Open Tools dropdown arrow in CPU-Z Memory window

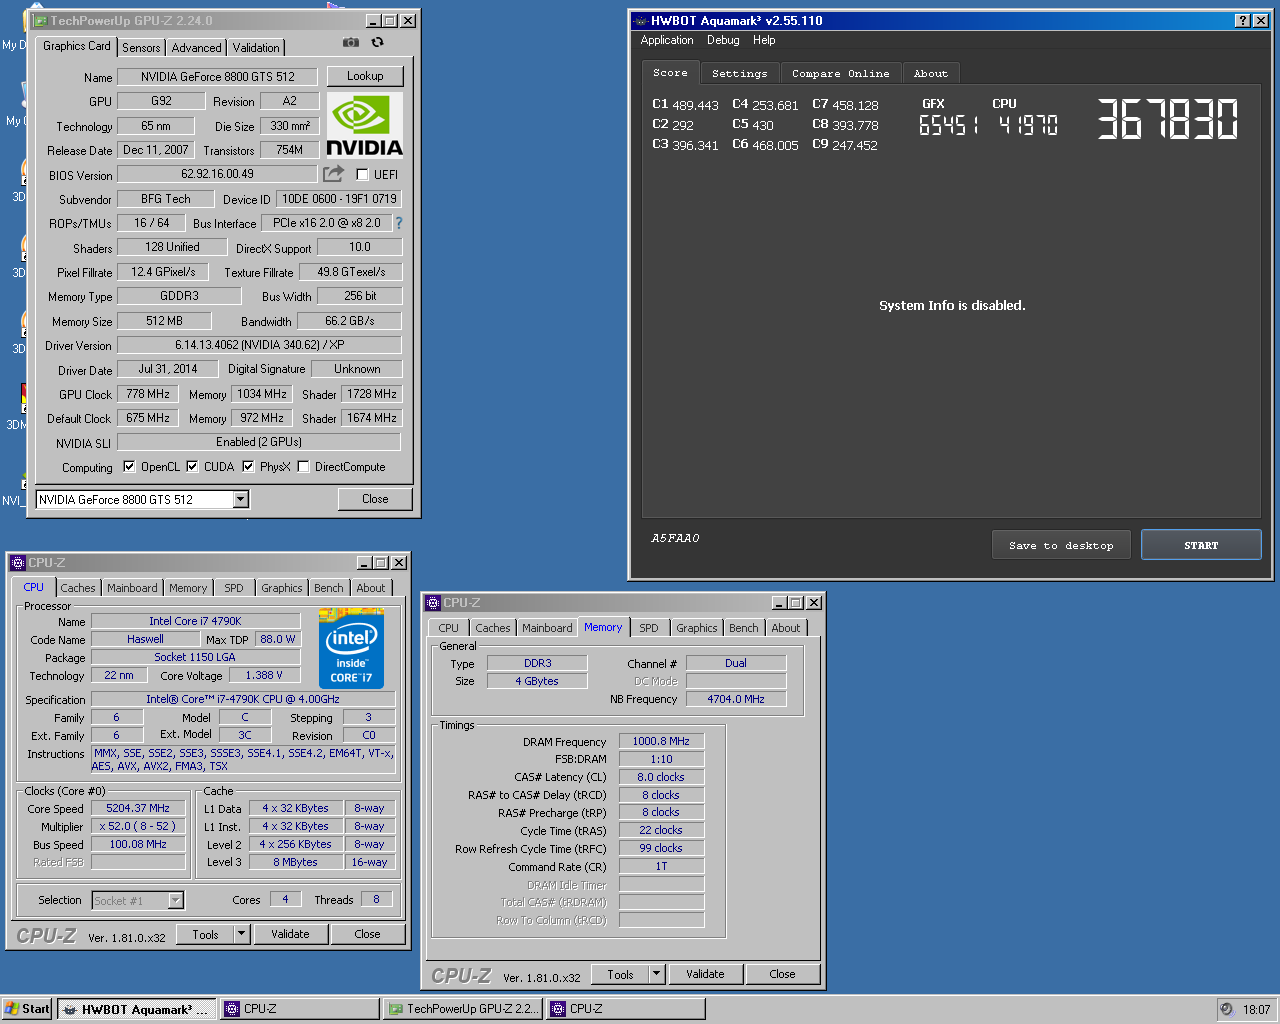pos(656,974)
